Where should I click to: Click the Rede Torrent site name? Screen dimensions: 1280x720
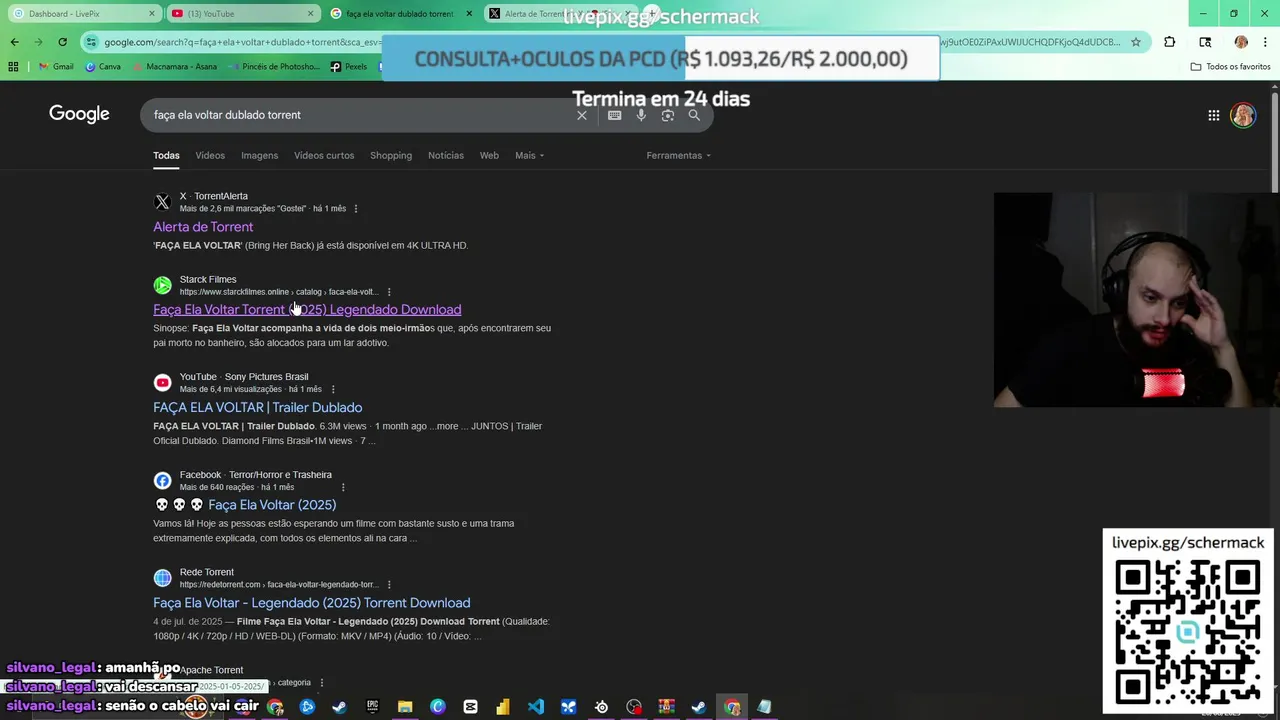point(207,572)
